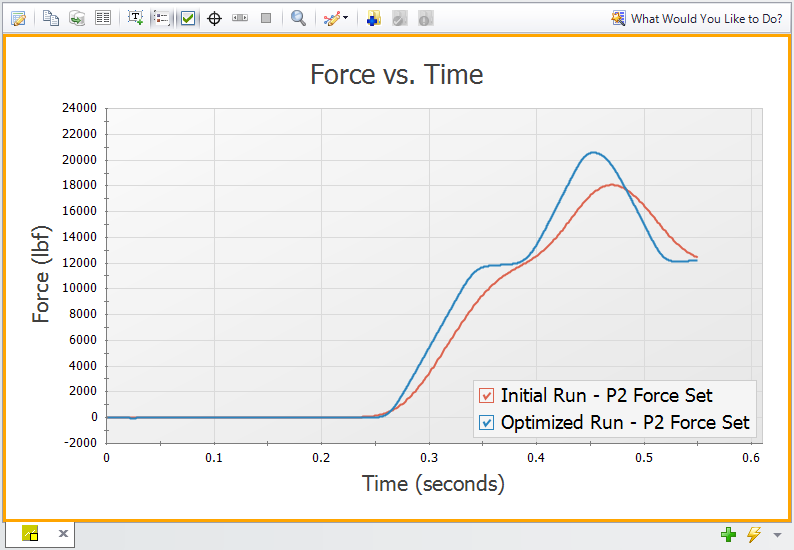Click the graph pencil edit icon

pyautogui.click(x=332, y=19)
